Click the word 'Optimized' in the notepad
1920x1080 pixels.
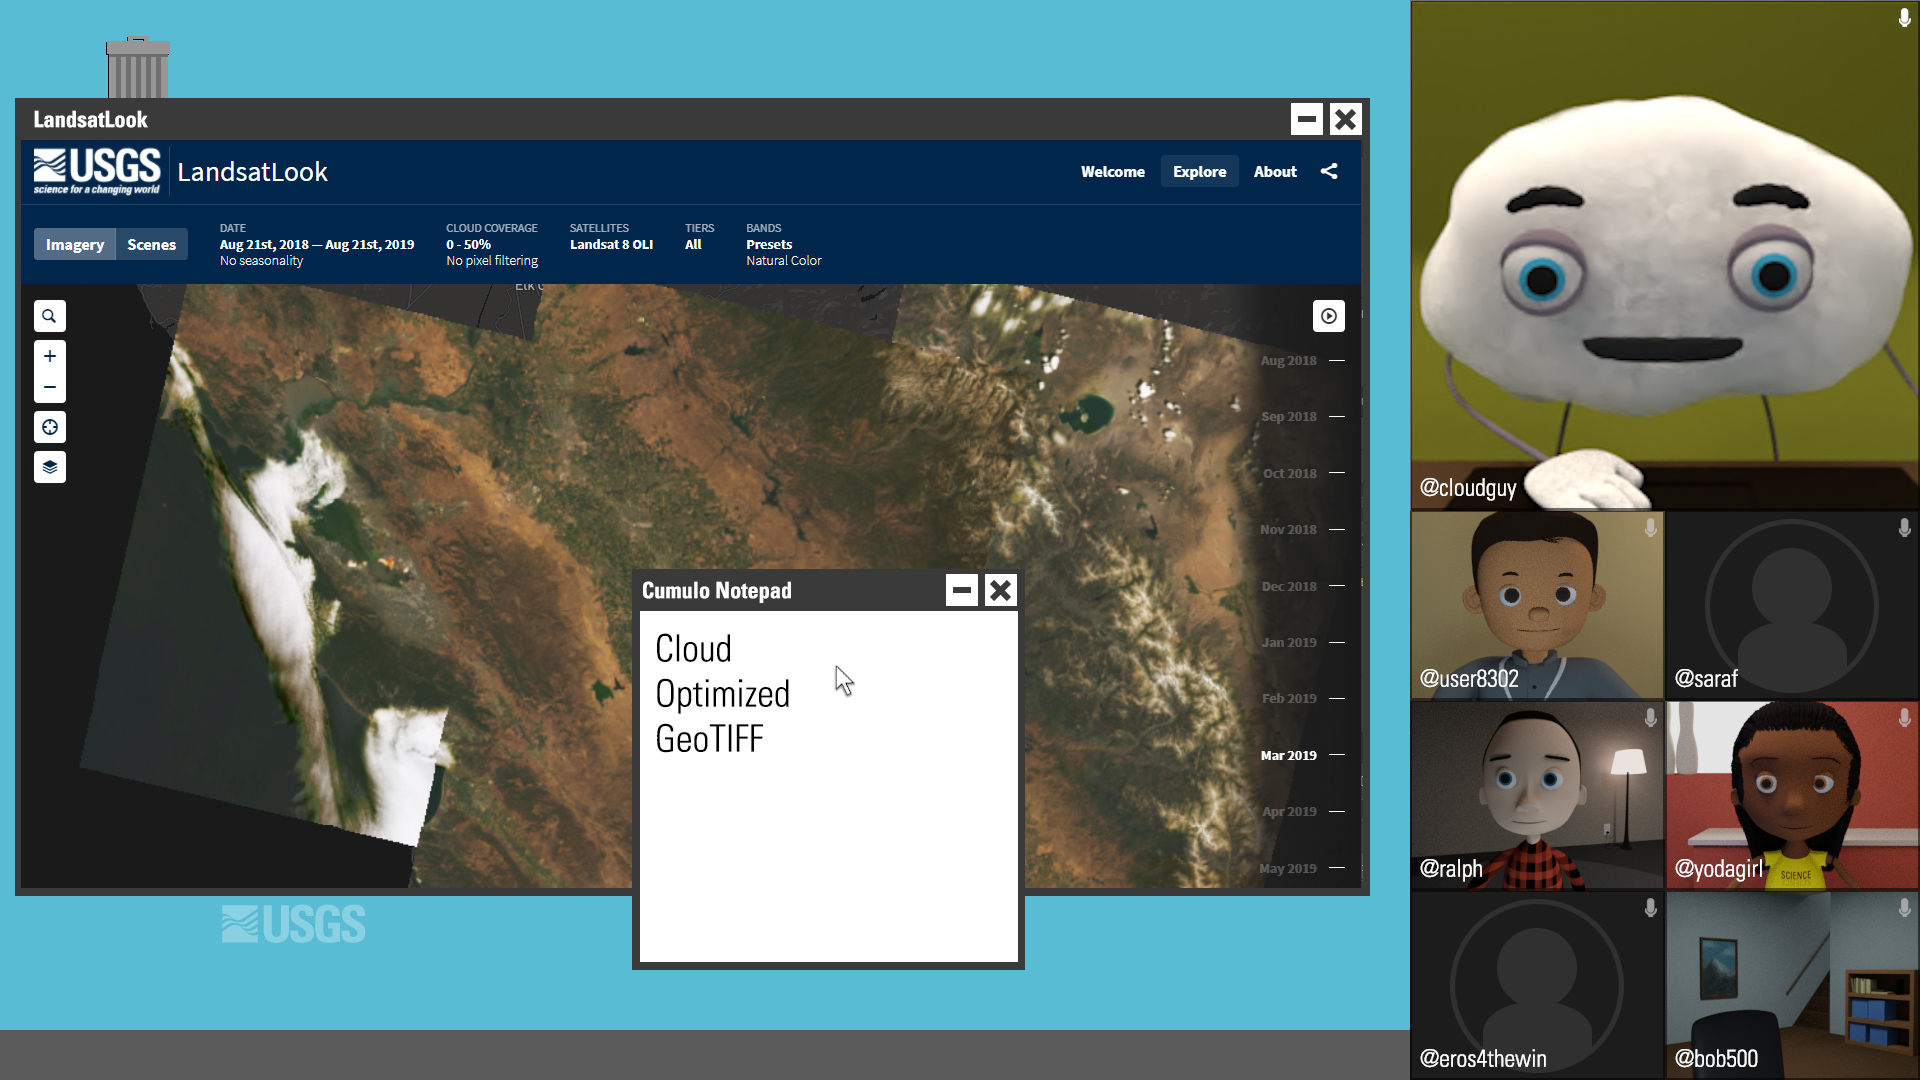(x=722, y=694)
